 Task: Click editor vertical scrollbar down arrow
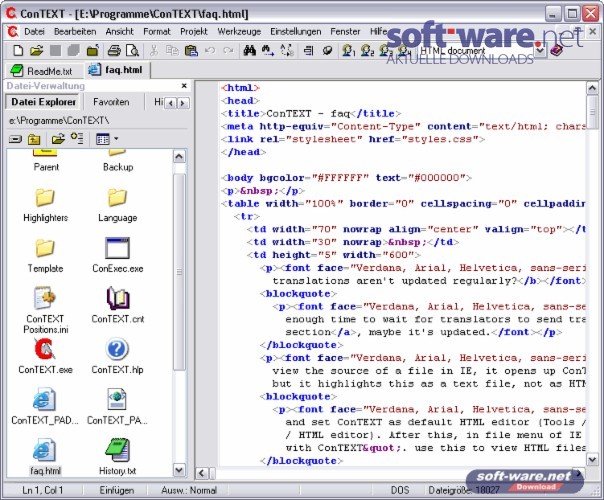pos(592,459)
